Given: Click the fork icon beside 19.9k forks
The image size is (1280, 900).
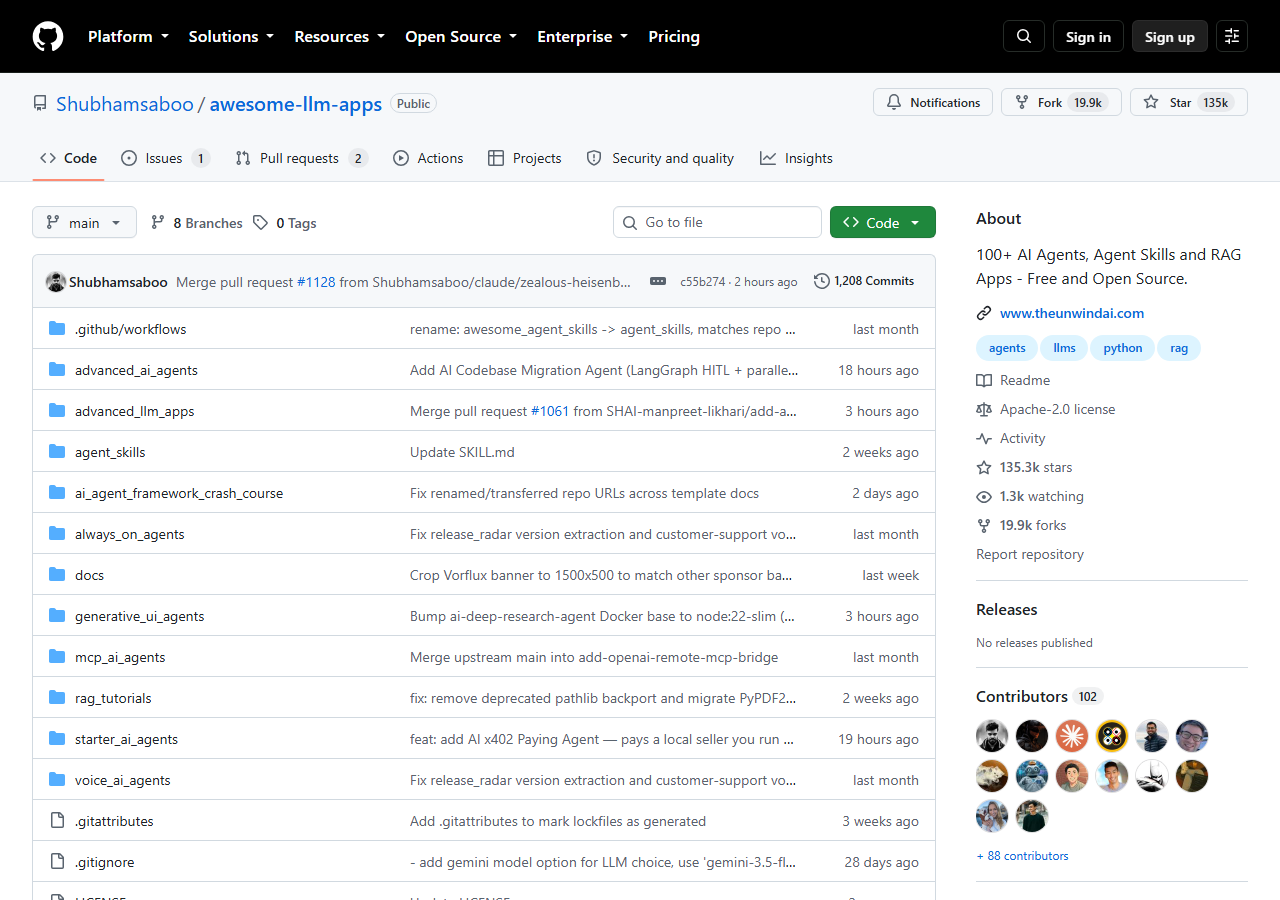Looking at the screenshot, I should [x=984, y=525].
